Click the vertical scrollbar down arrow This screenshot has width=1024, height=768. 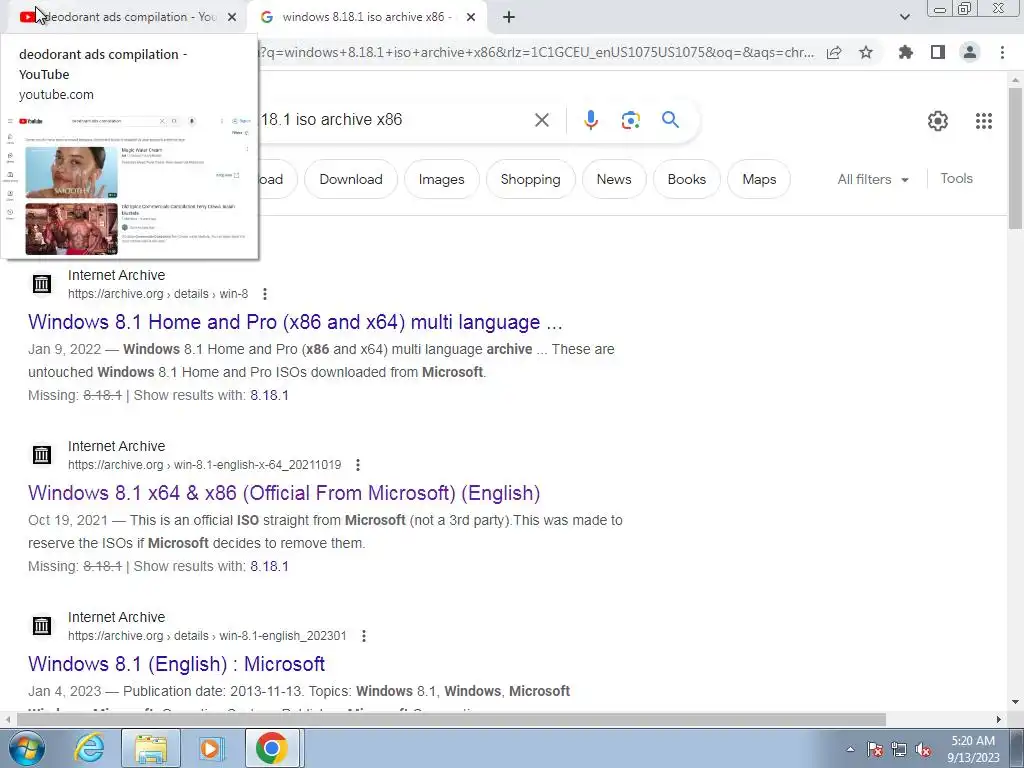pyautogui.click(x=1015, y=702)
